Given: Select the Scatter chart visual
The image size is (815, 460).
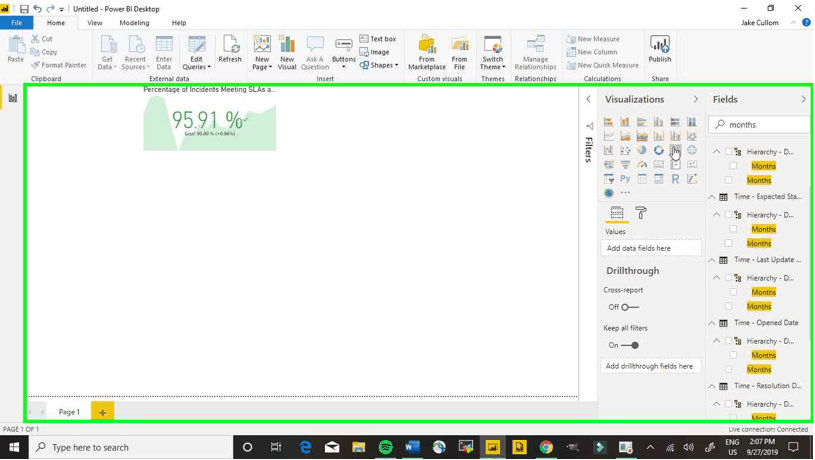Looking at the screenshot, I should coord(625,150).
